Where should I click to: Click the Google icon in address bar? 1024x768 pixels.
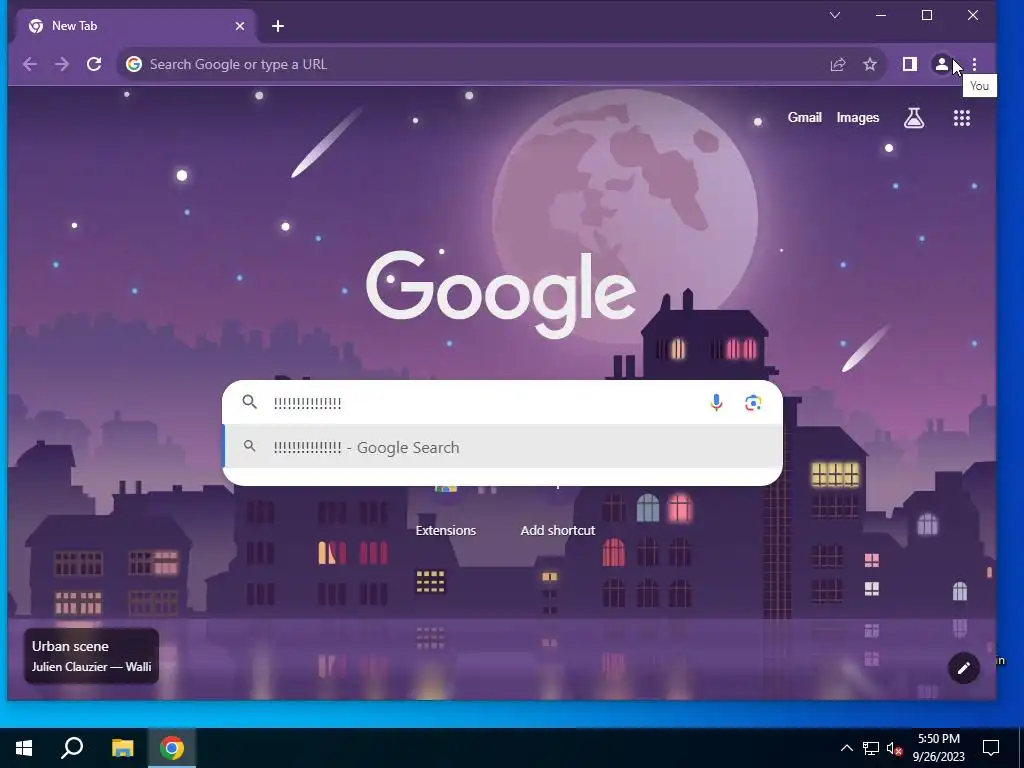(x=134, y=64)
